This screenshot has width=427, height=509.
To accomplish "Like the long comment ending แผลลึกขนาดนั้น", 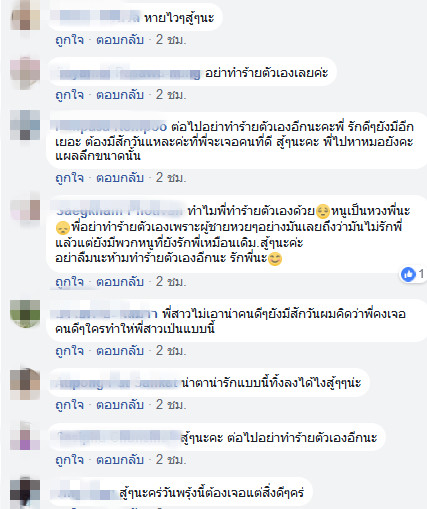I will coord(70,178).
